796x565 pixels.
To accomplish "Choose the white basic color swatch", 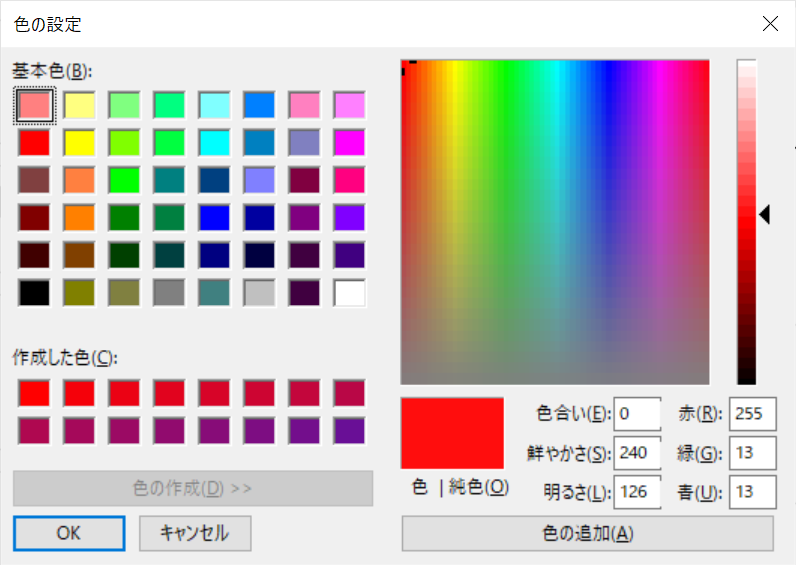I will [349, 293].
